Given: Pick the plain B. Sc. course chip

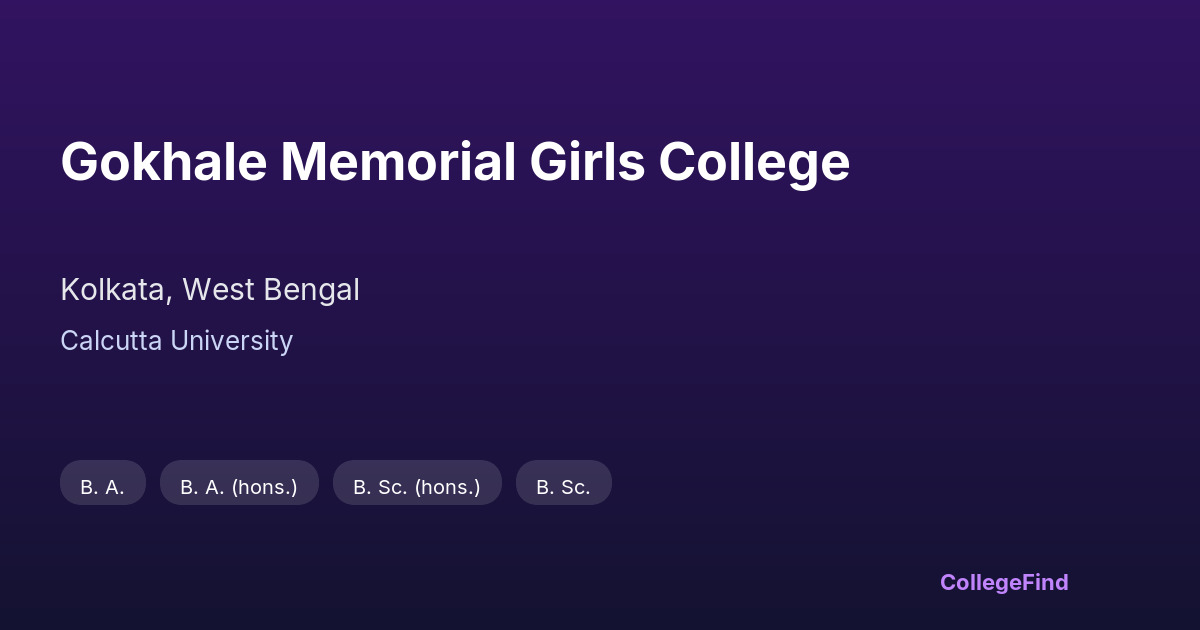Looking at the screenshot, I should 563,487.
